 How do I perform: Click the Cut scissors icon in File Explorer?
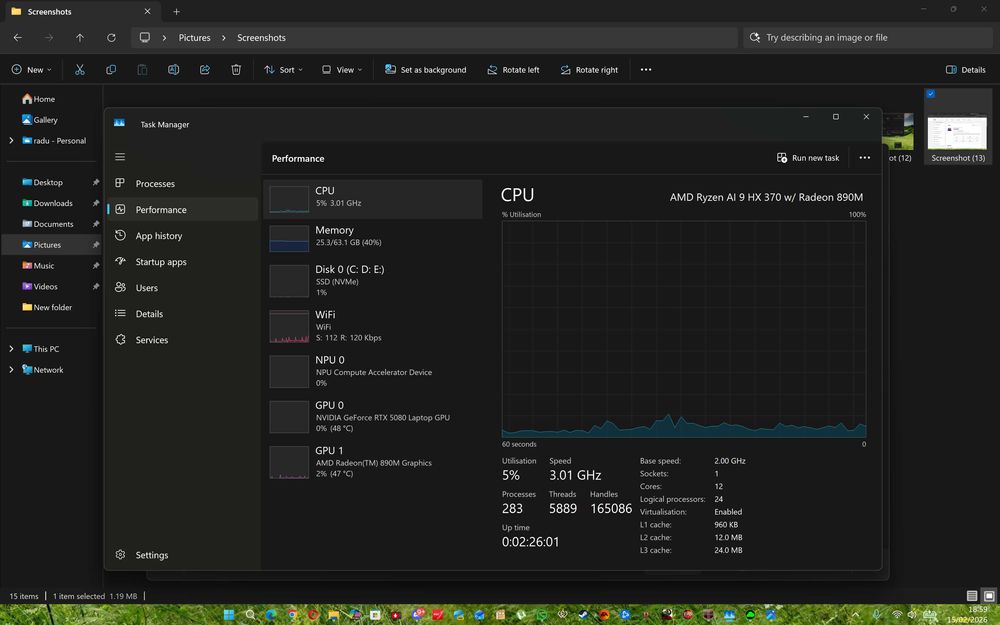[80, 70]
